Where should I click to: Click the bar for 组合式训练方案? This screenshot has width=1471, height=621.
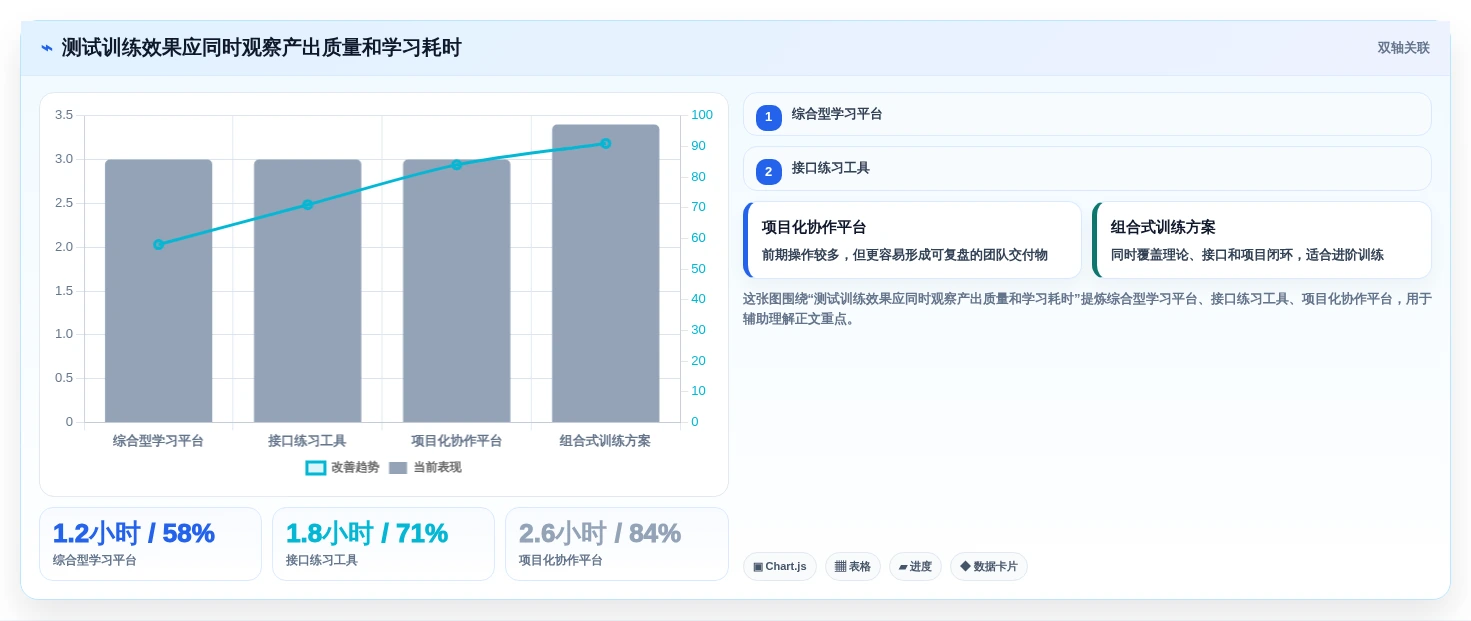[605, 273]
